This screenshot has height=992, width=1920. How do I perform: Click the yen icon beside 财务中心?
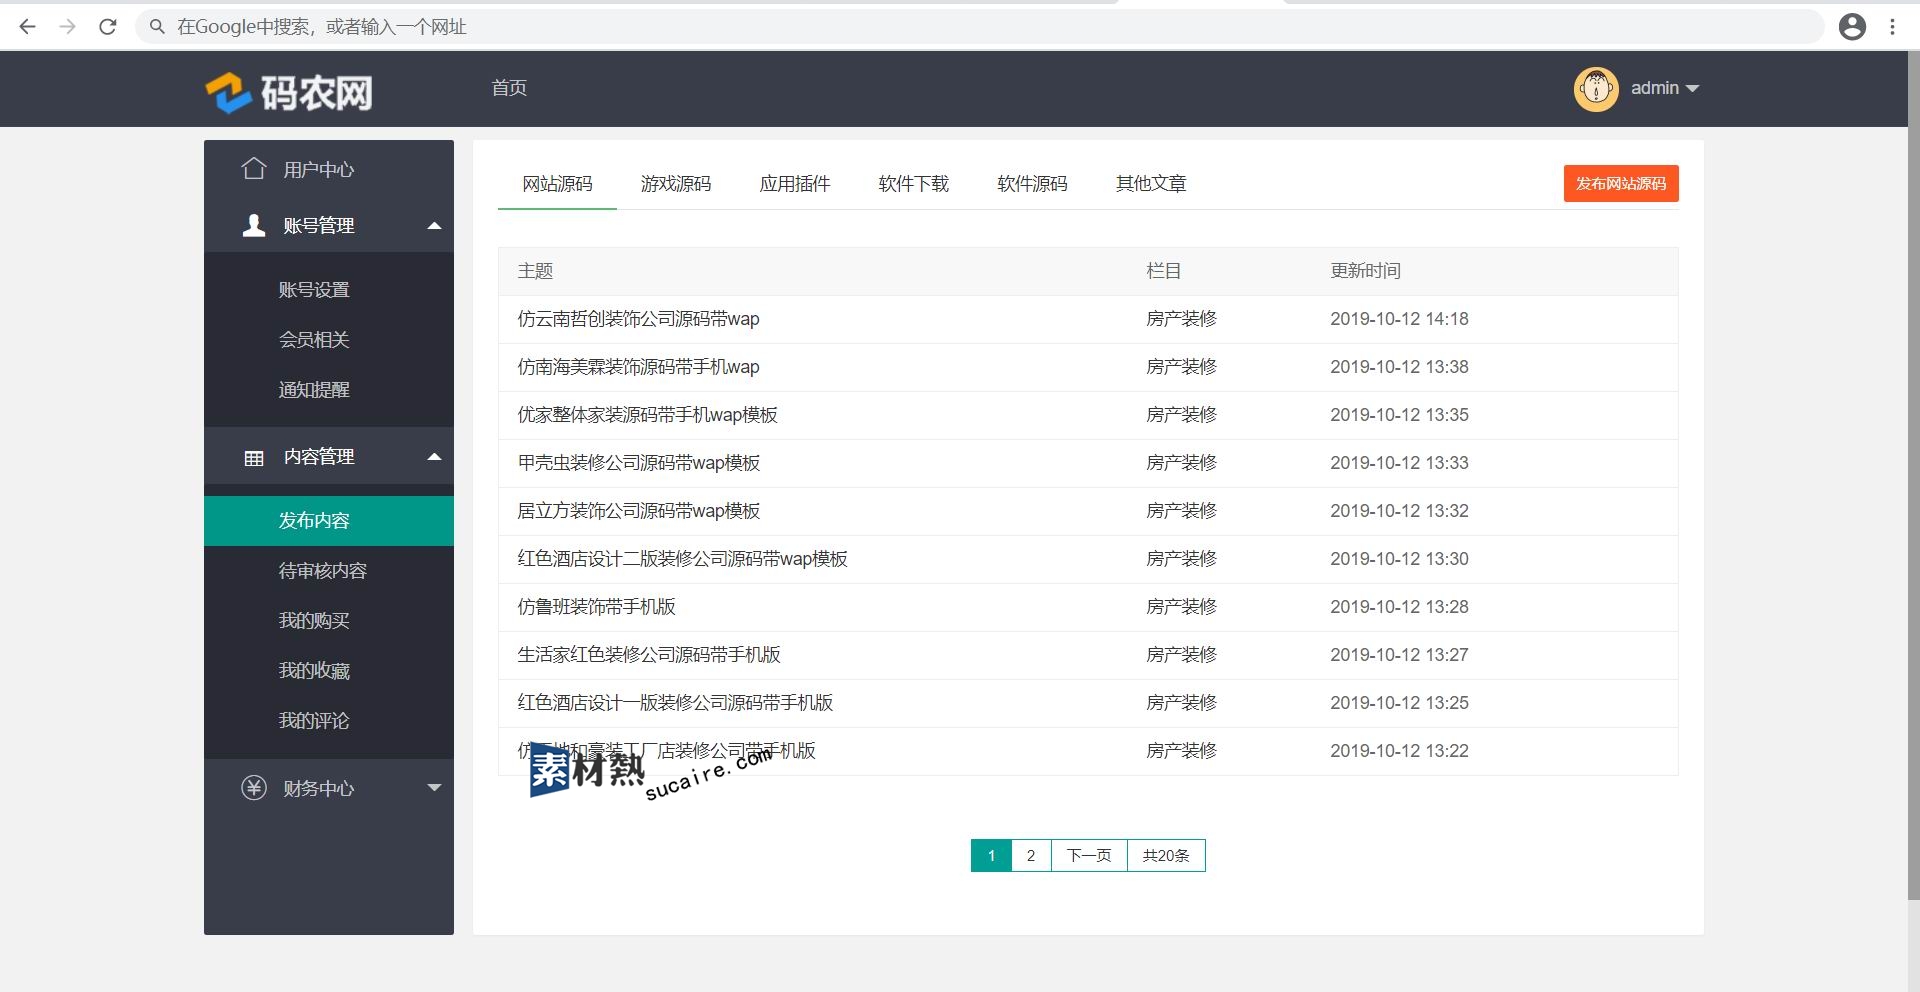tap(254, 788)
